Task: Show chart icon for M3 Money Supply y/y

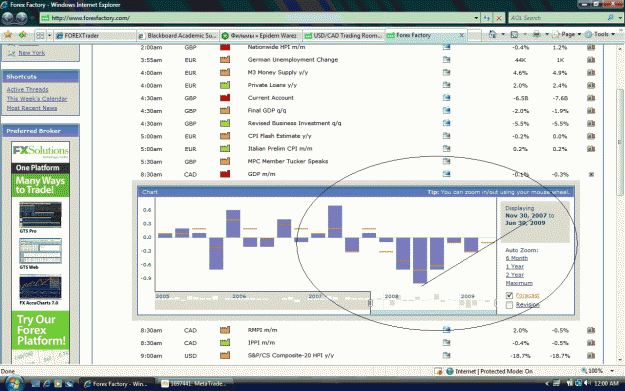Action: tap(591, 73)
